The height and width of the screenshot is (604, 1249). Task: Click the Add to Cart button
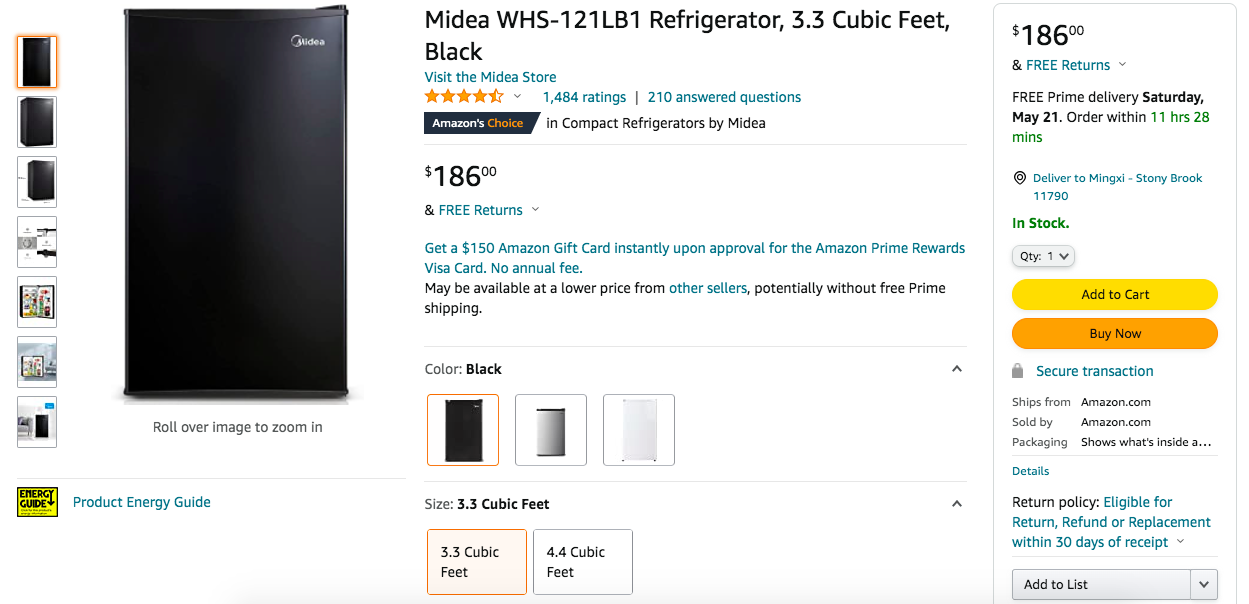point(1115,294)
